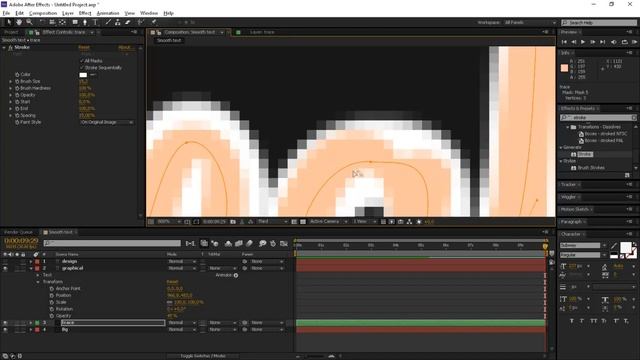Select the Pen tool

click(x=85, y=22)
